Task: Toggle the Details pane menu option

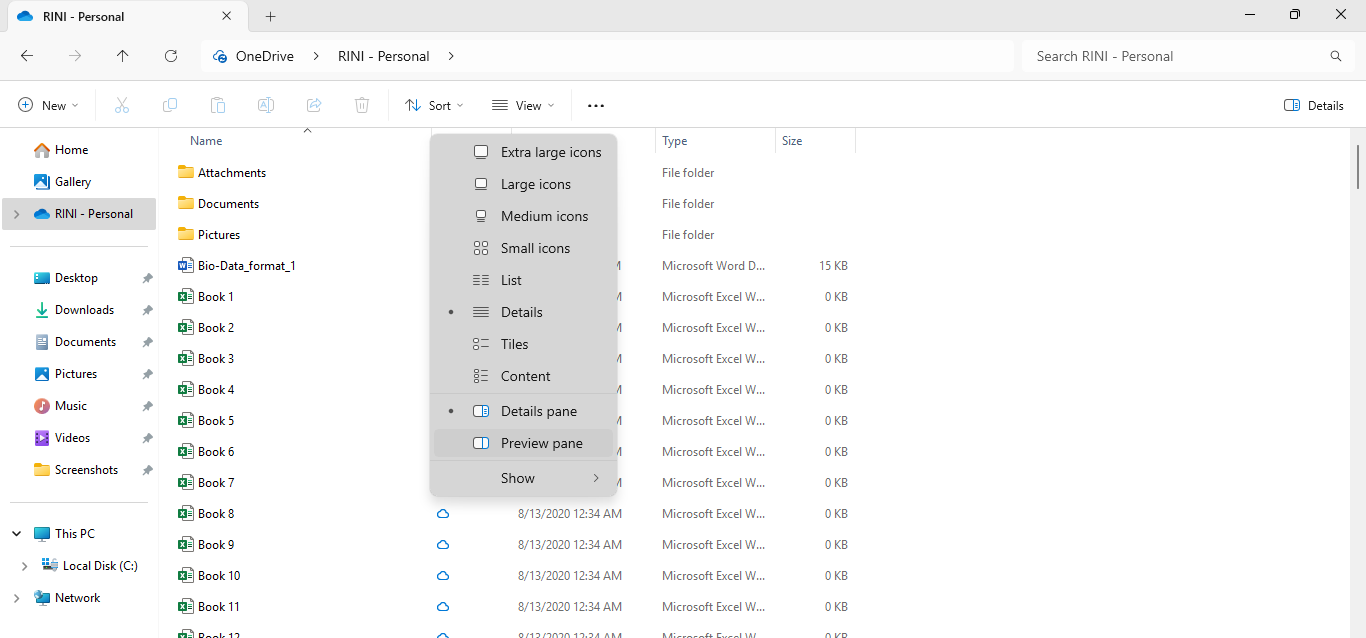Action: click(538, 411)
